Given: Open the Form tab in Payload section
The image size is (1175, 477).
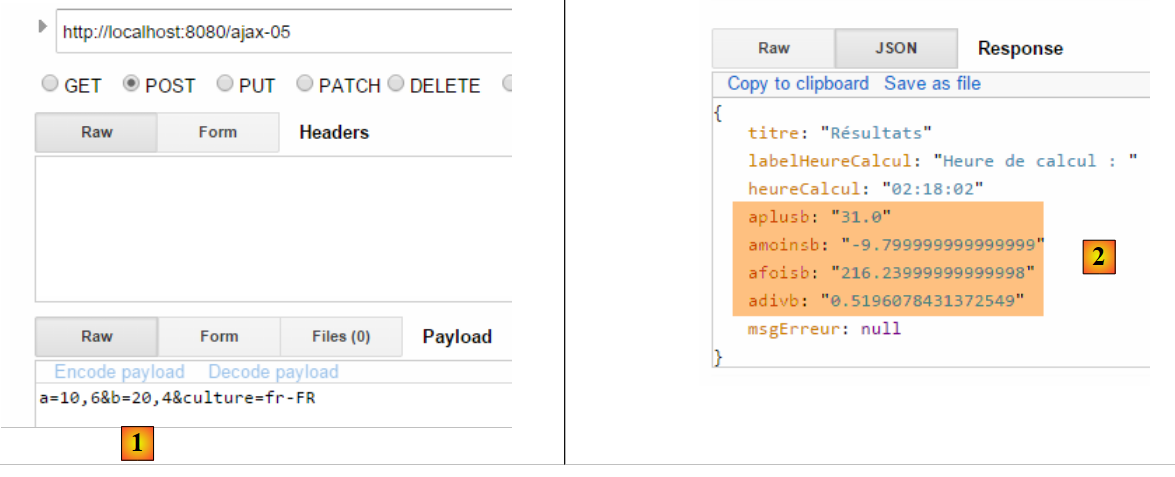Looking at the screenshot, I should click(x=218, y=336).
